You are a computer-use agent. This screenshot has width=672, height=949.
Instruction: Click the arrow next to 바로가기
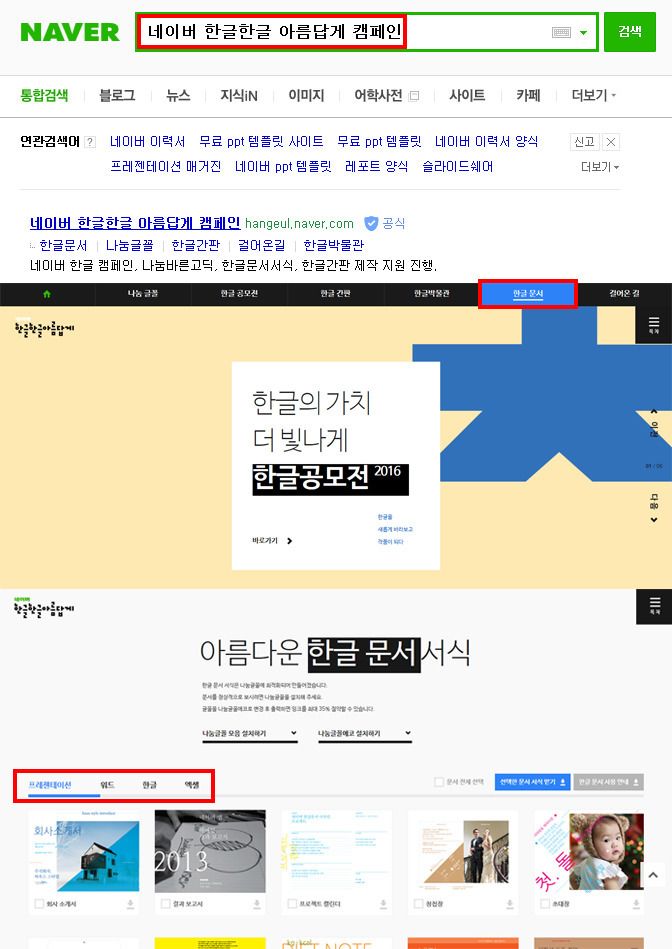tap(289, 540)
